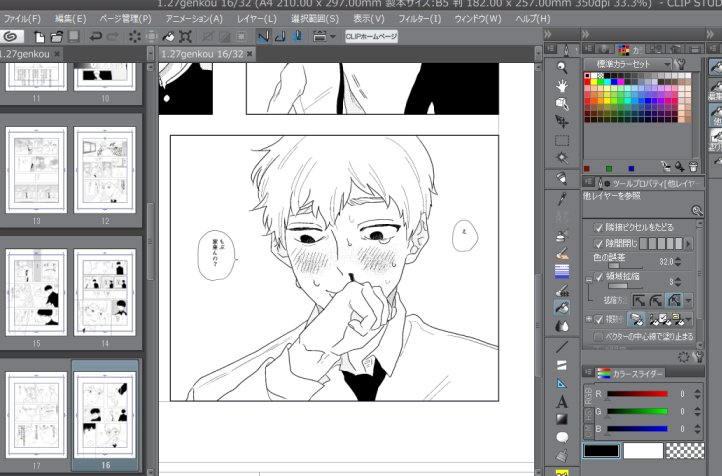Screen dimensions: 722x476
Task: Click the Scale/Rotate transform icon
Action: point(185,36)
